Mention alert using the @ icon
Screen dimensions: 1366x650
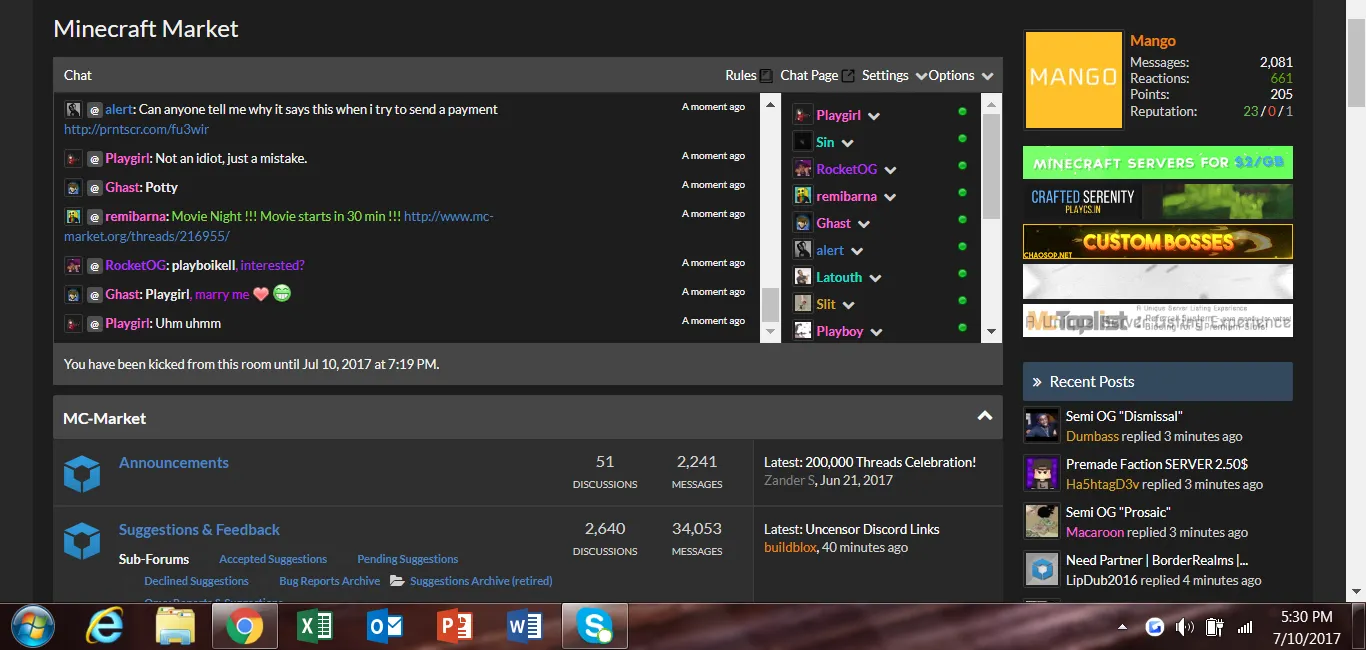click(94, 110)
